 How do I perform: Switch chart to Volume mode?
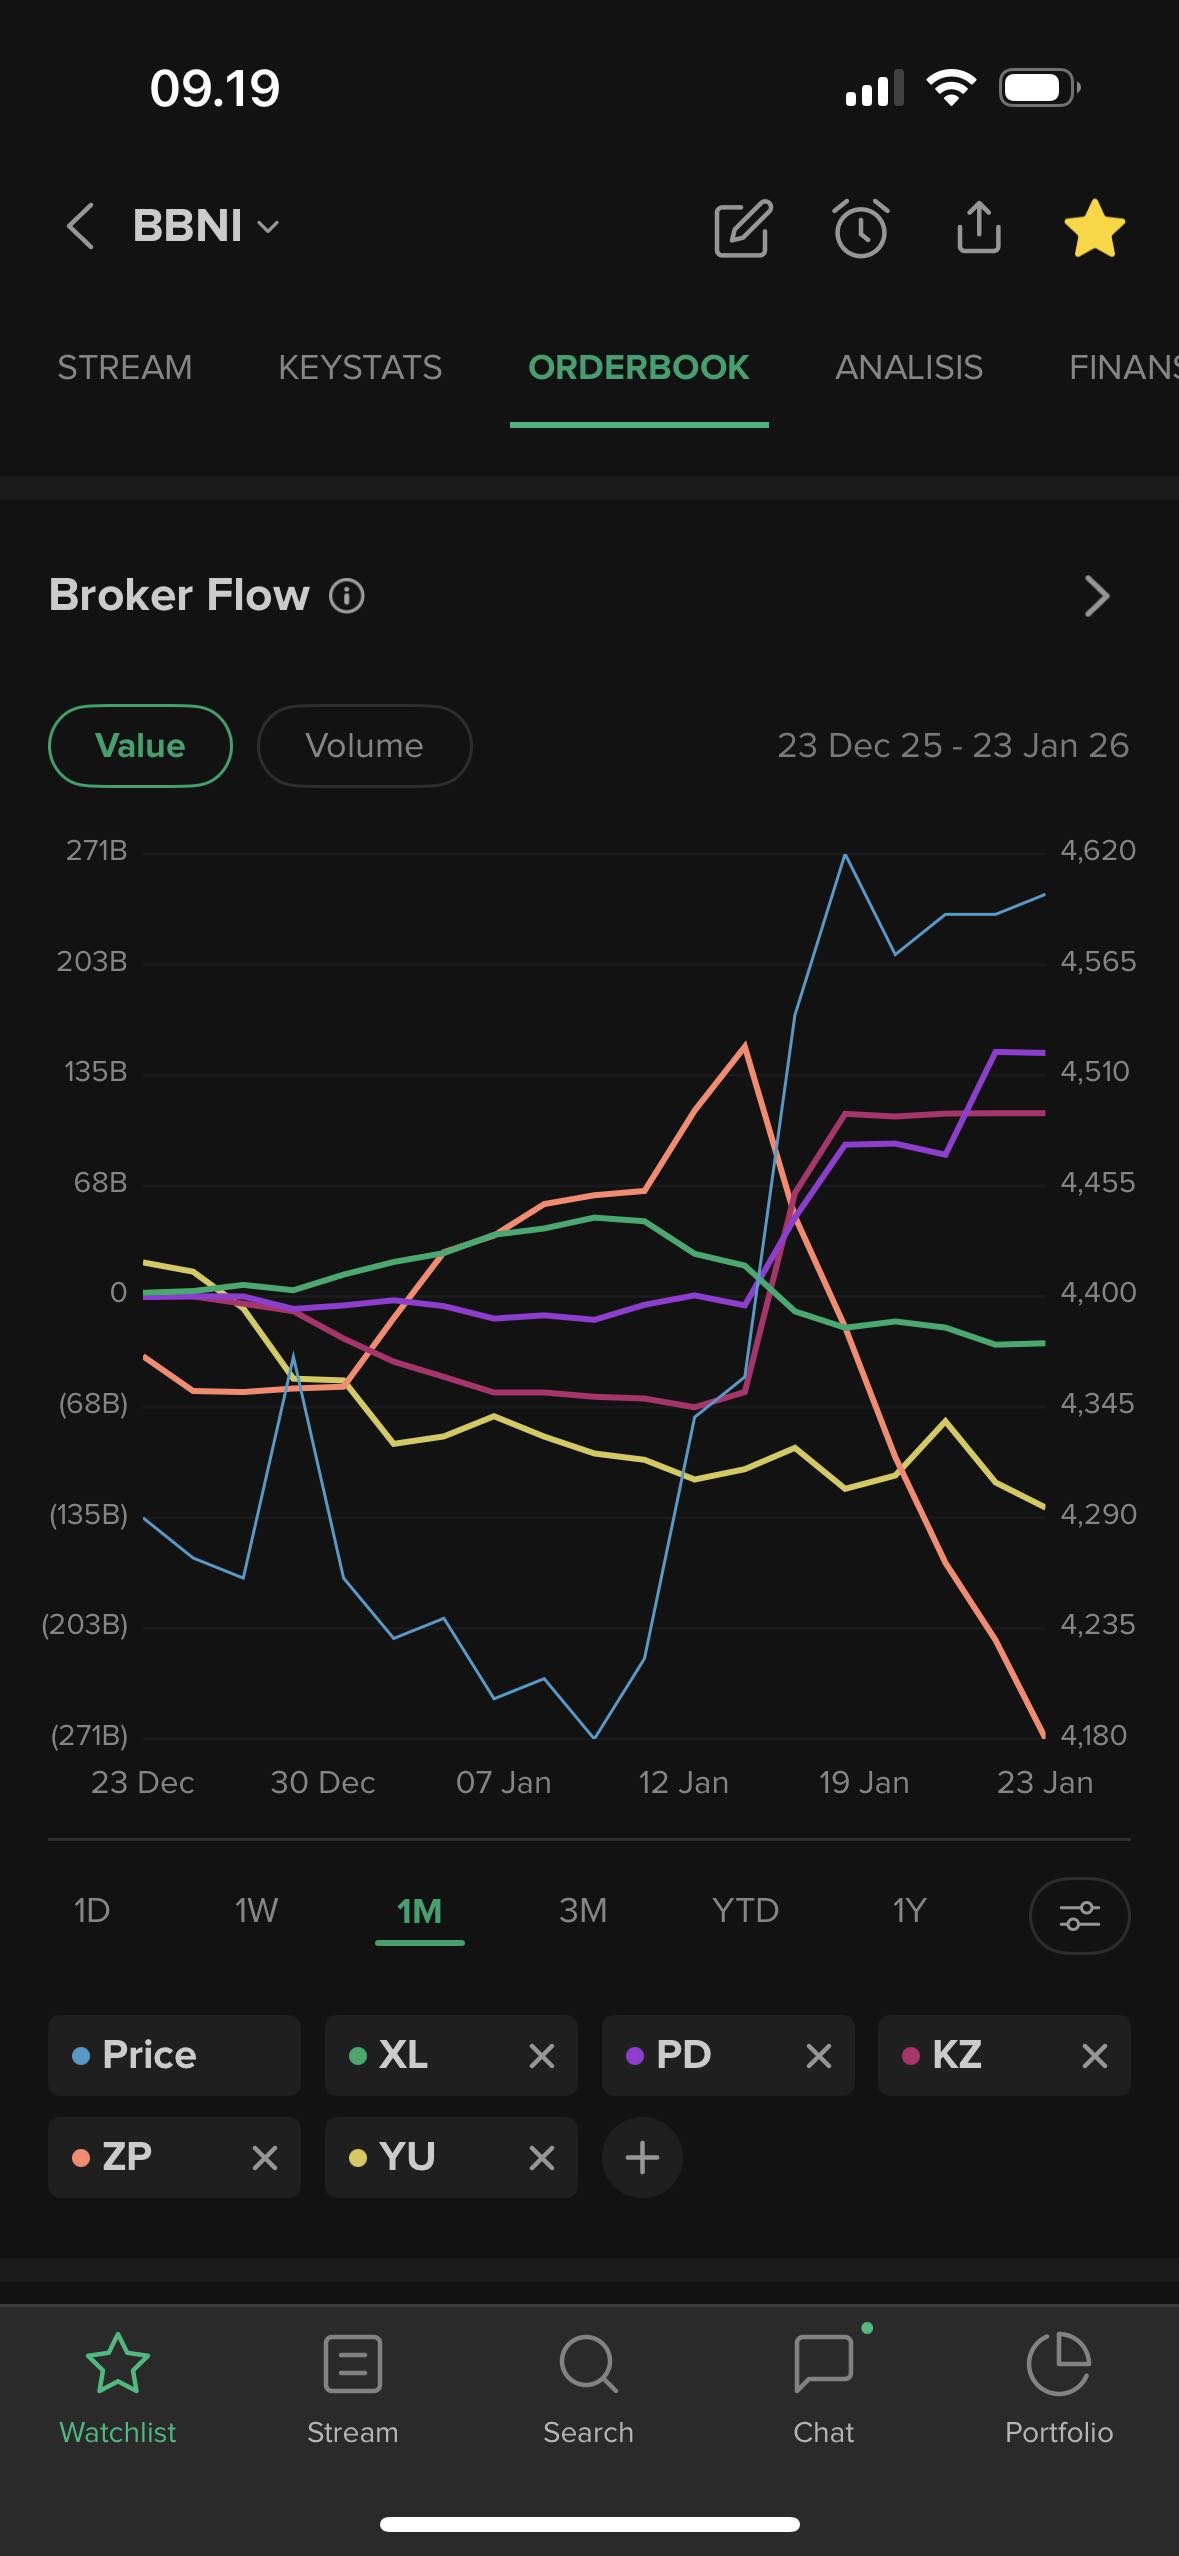[364, 746]
